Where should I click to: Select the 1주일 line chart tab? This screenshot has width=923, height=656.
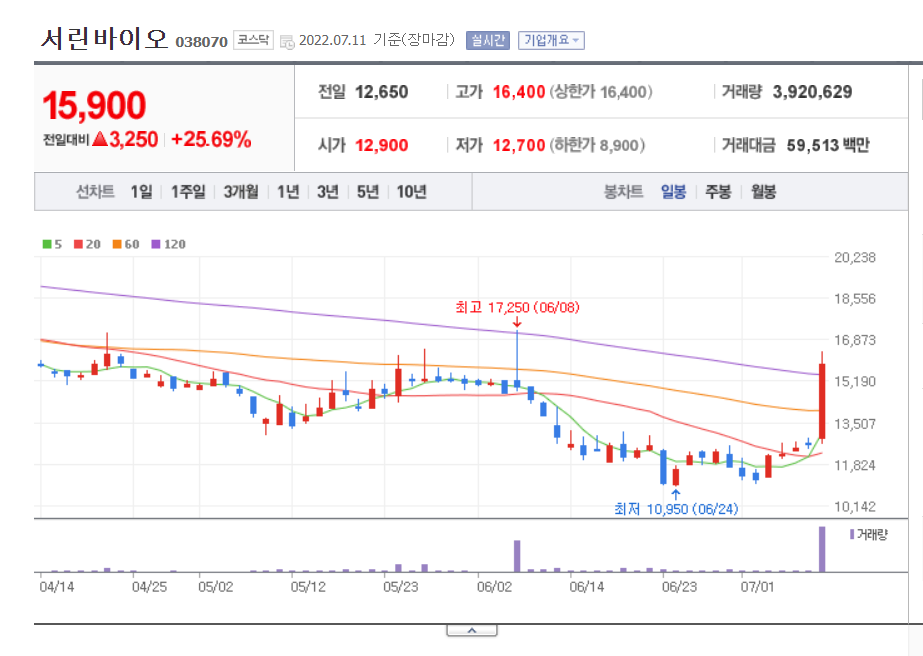click(x=188, y=192)
